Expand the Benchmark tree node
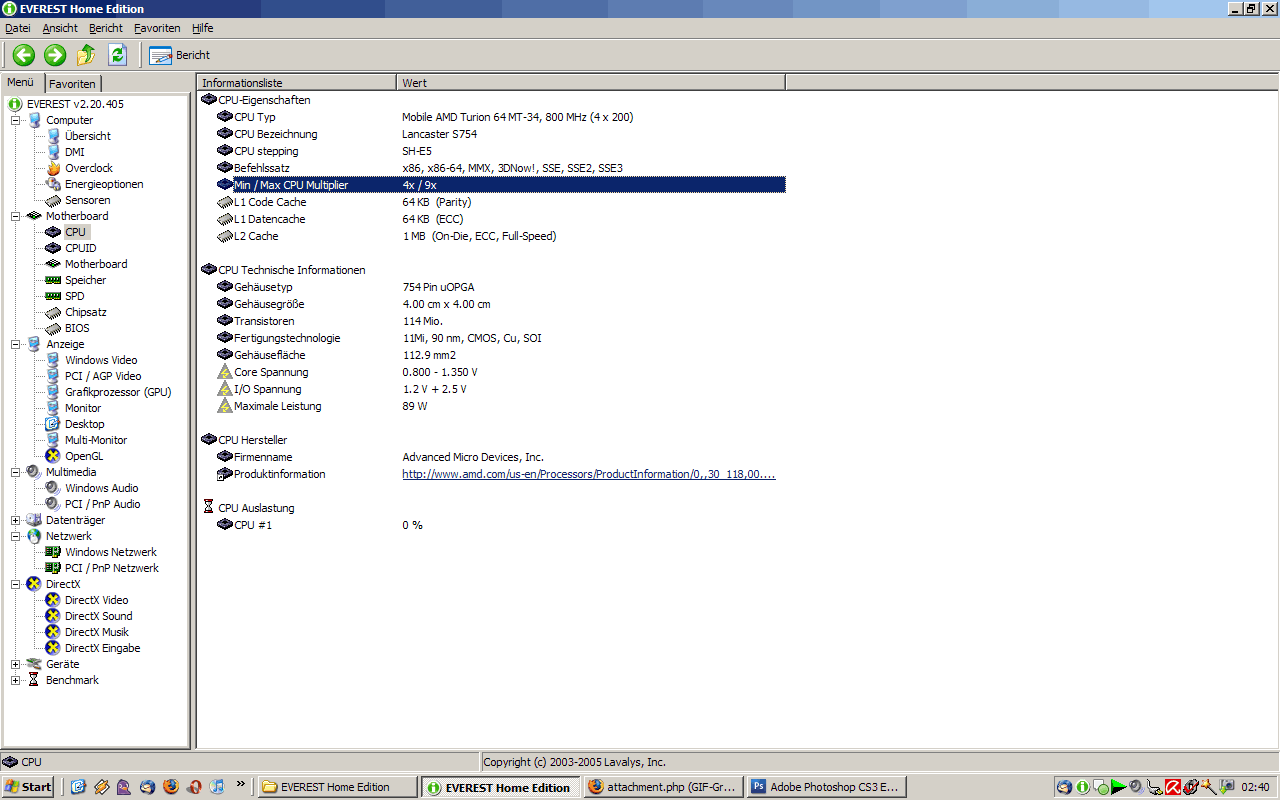 pyautogui.click(x=16, y=680)
